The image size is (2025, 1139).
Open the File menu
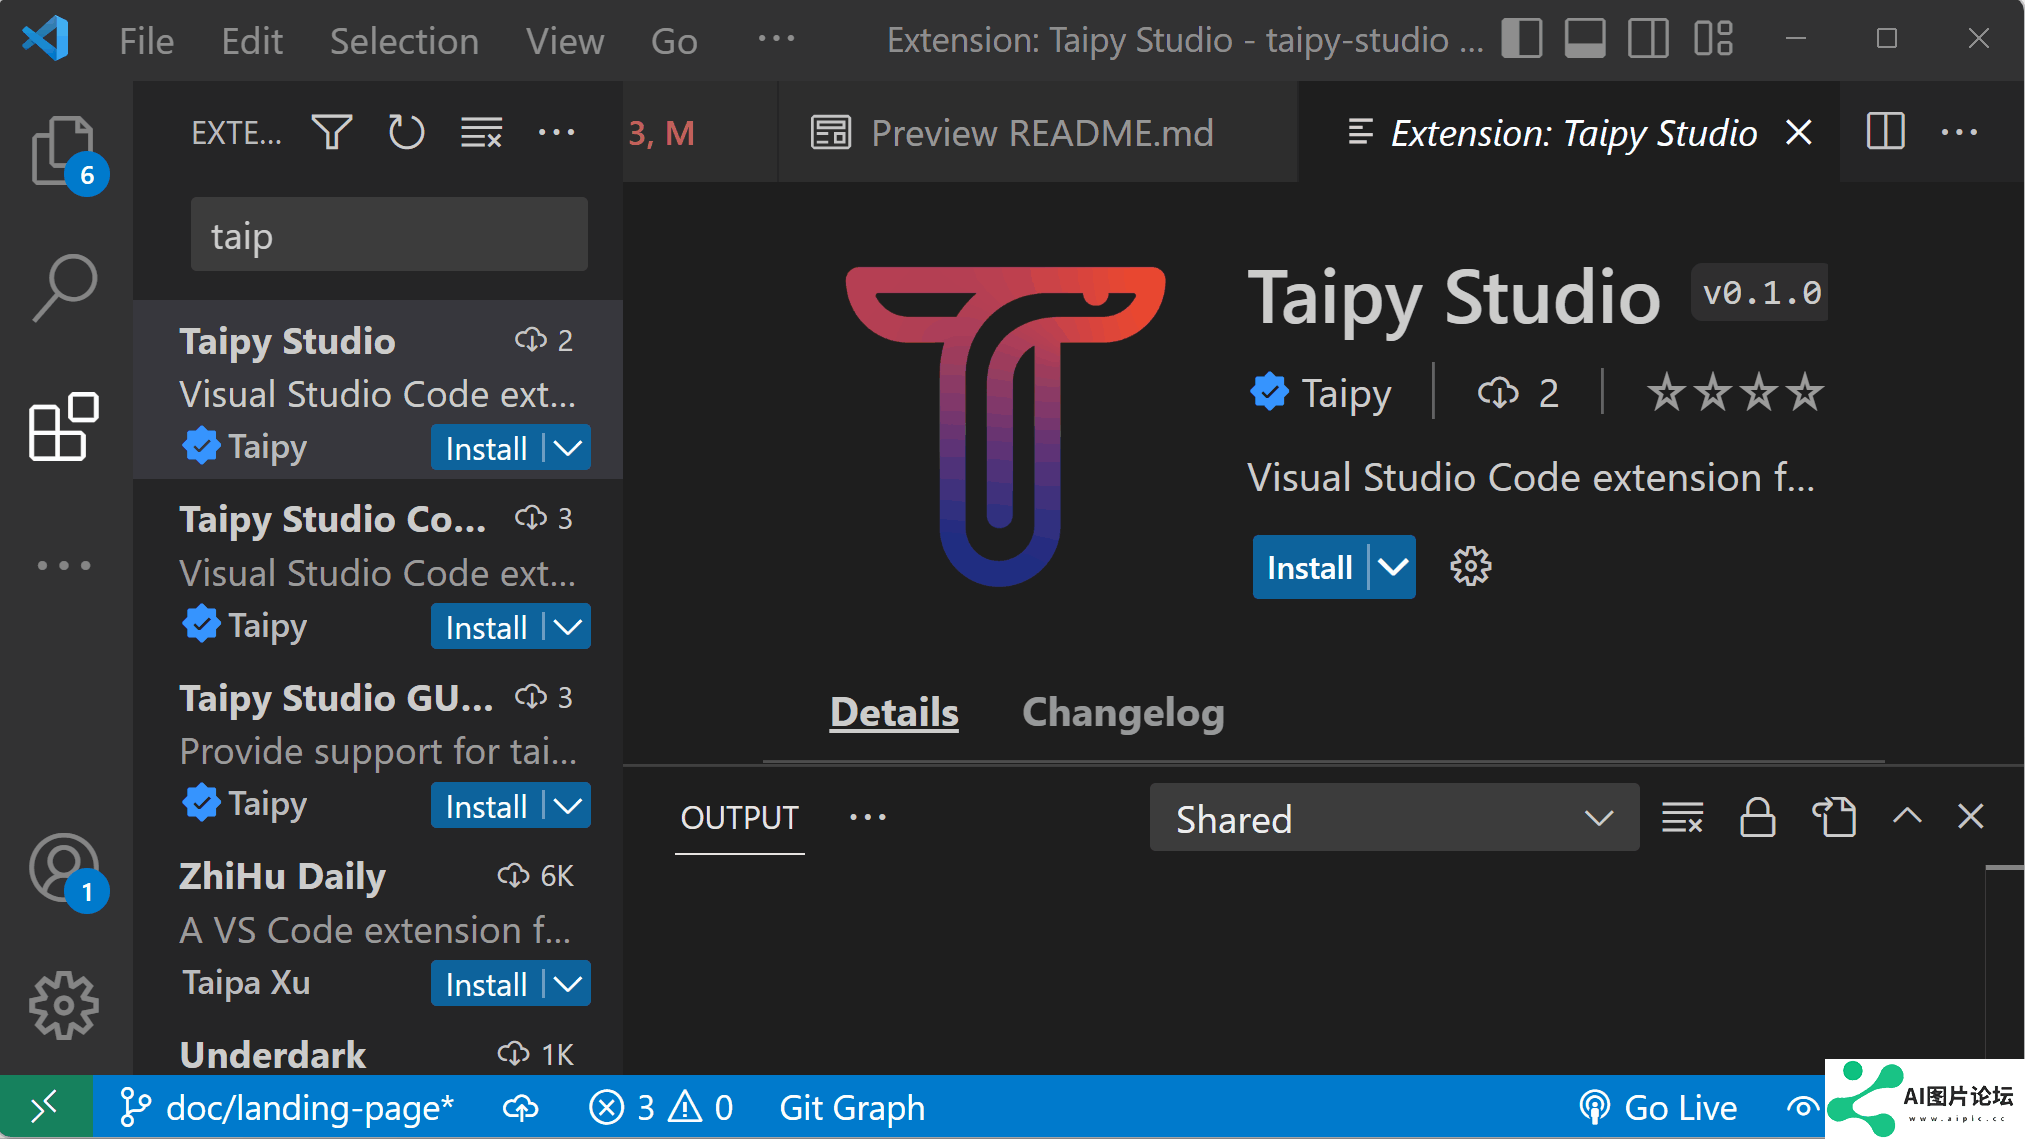coord(146,41)
